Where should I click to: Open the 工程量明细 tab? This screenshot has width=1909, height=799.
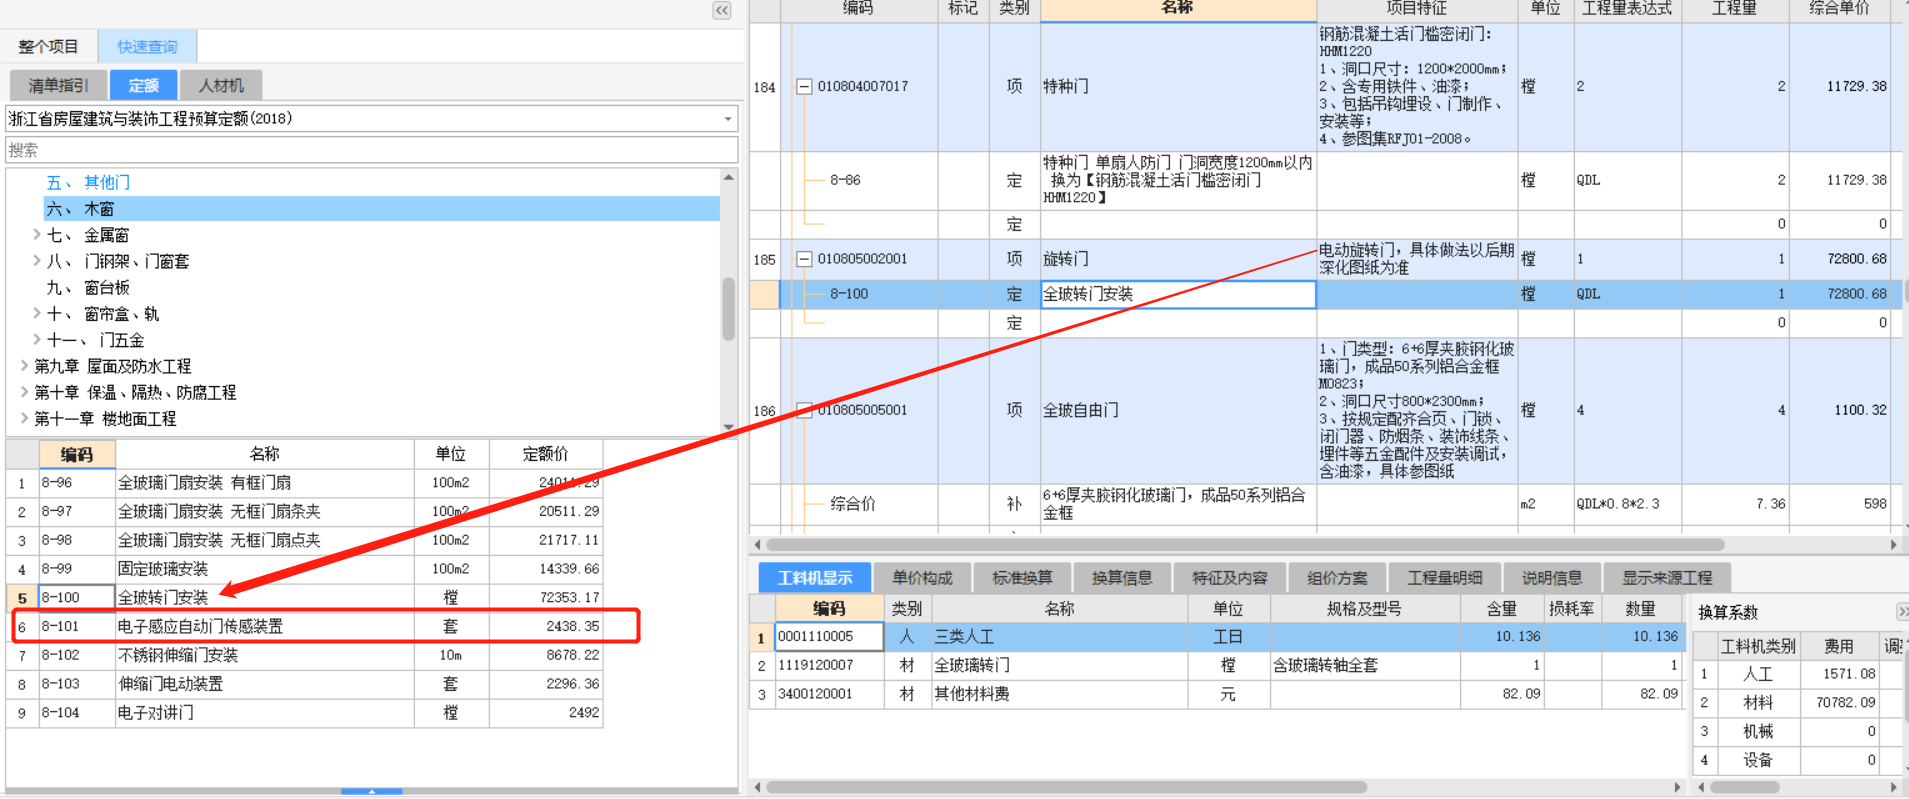point(1445,578)
